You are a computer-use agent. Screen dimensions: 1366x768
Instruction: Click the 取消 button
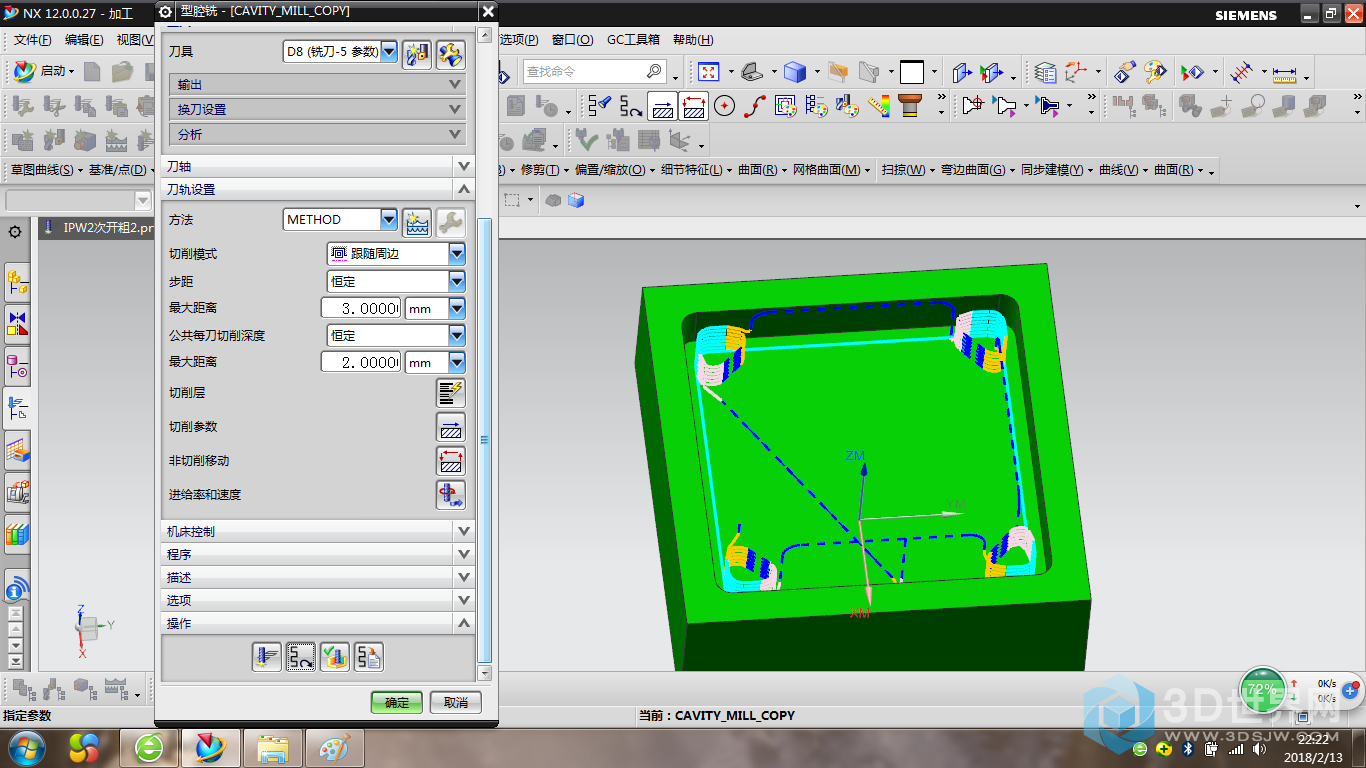pos(456,702)
